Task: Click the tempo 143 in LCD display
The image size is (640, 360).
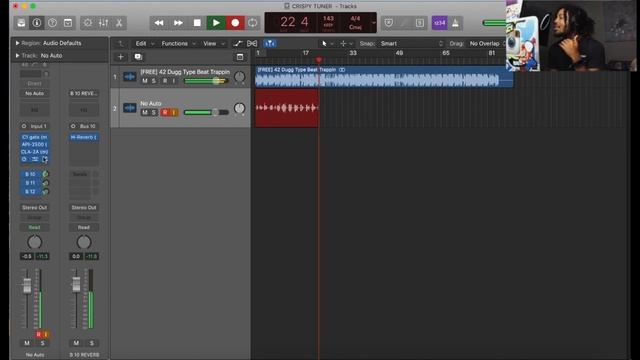Action: pyautogui.click(x=328, y=18)
